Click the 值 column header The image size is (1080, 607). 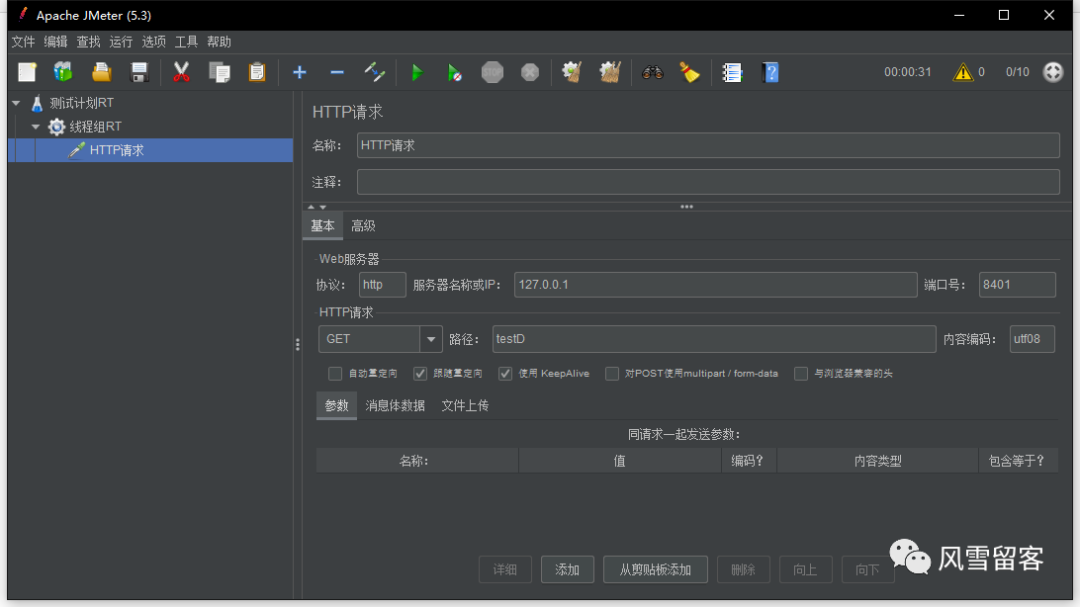pos(620,461)
